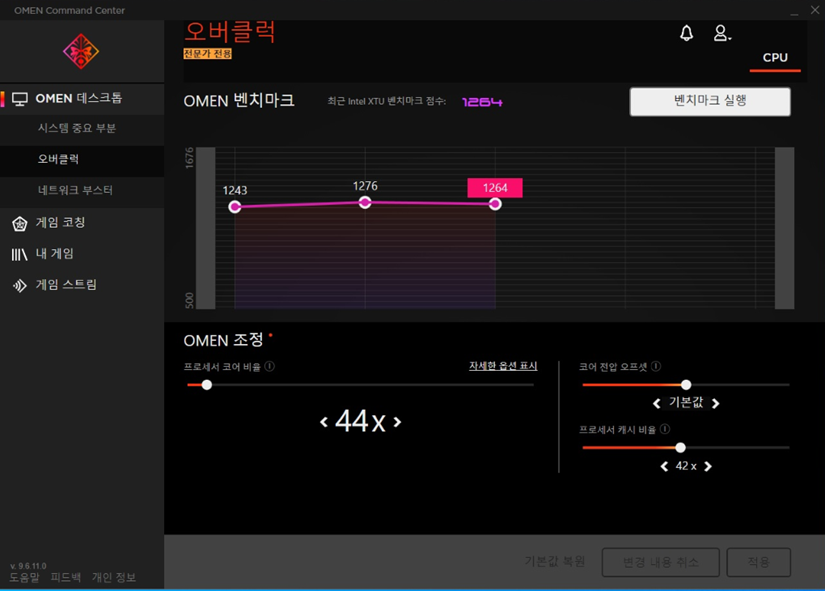Click the core voltage offset slider handle
The height and width of the screenshot is (591, 825).
coord(686,385)
